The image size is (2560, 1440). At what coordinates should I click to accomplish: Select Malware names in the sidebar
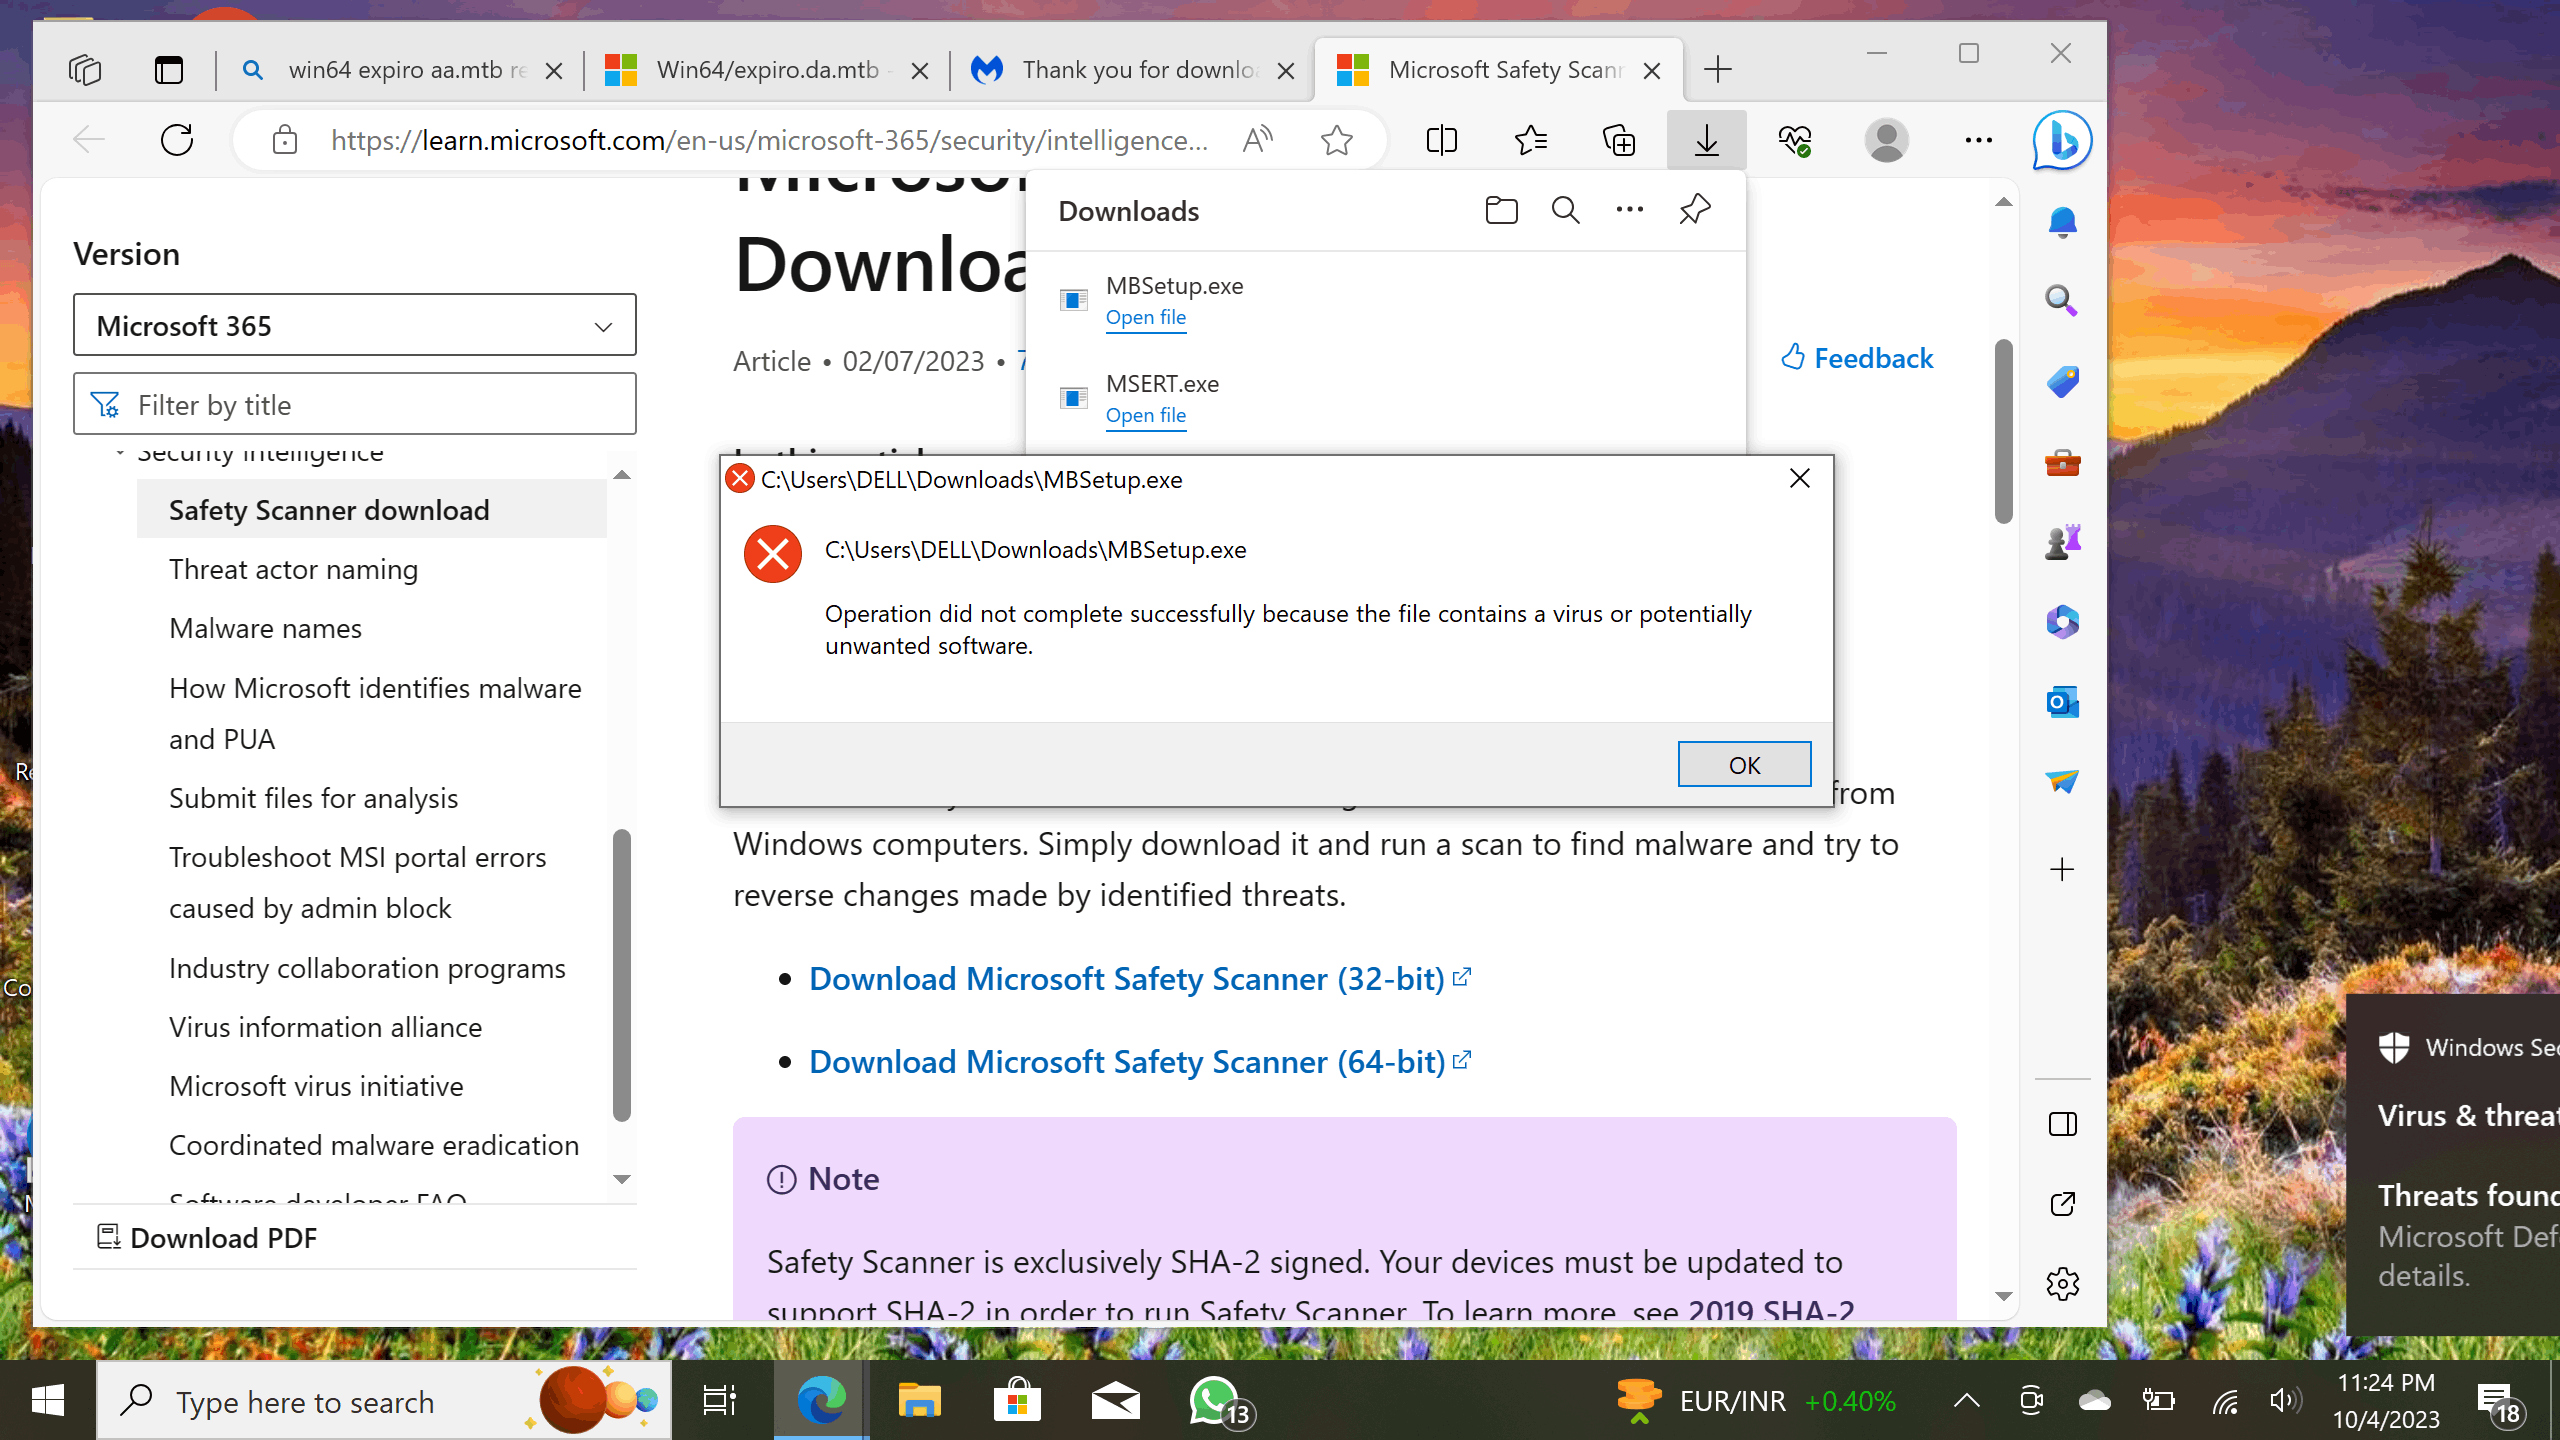click(x=265, y=628)
